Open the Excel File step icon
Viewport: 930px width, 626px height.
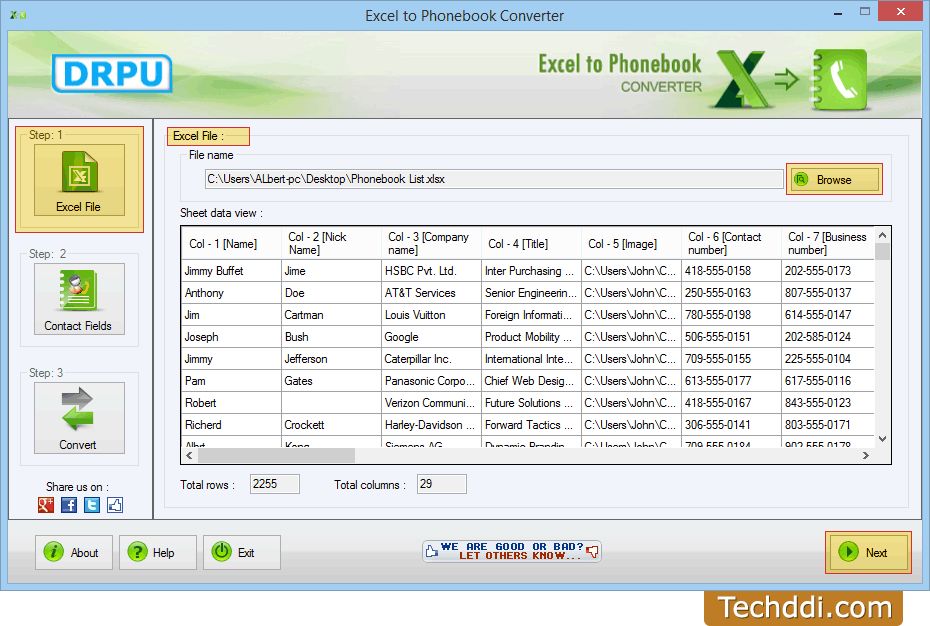[79, 179]
